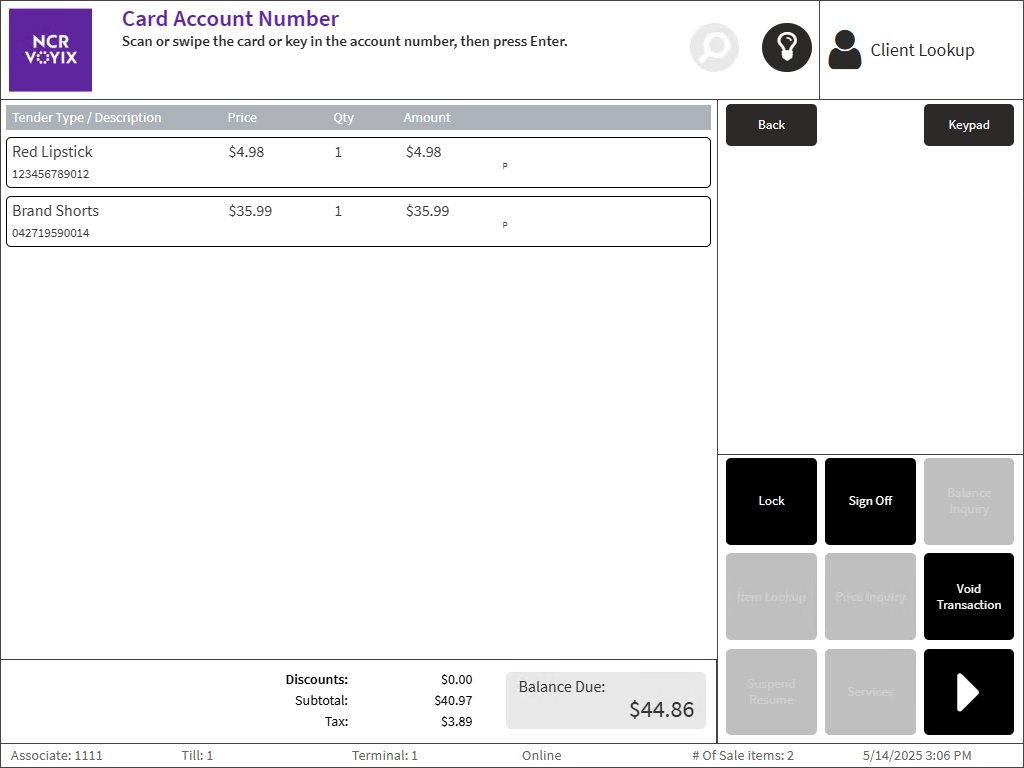1024x768 pixels.
Task: Select the Brand Shorts line item
Action: (x=358, y=221)
